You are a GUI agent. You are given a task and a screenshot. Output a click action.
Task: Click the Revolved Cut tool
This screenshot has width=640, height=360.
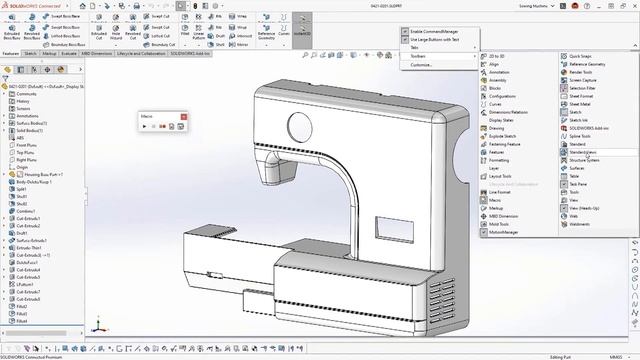tap(133, 32)
